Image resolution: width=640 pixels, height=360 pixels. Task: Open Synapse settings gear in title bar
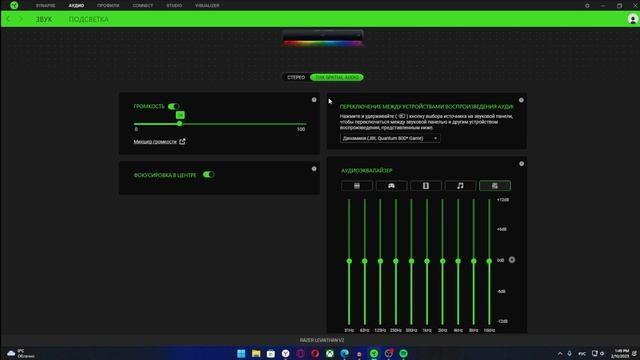coord(587,6)
